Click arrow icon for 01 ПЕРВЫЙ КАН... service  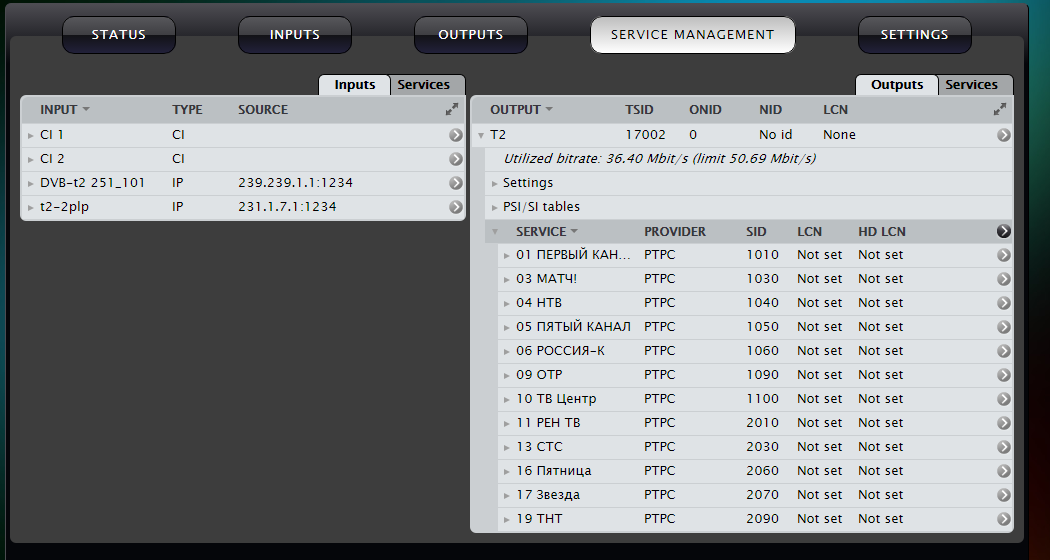(x=1004, y=255)
